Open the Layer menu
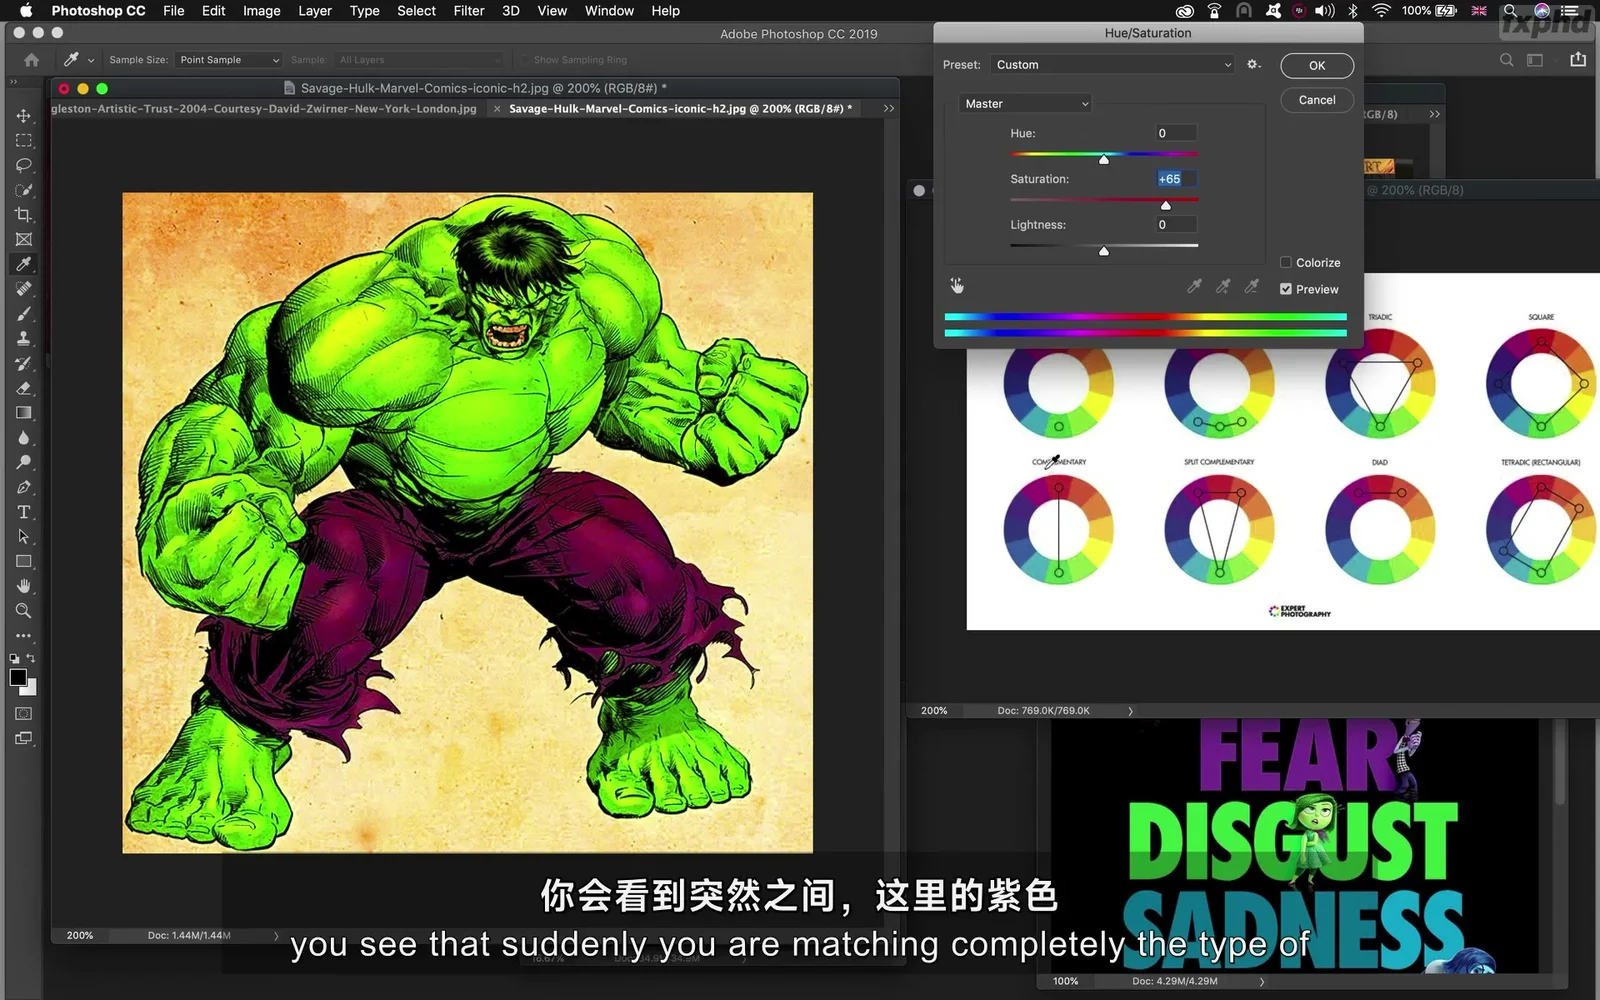This screenshot has width=1600, height=1000. [x=315, y=11]
